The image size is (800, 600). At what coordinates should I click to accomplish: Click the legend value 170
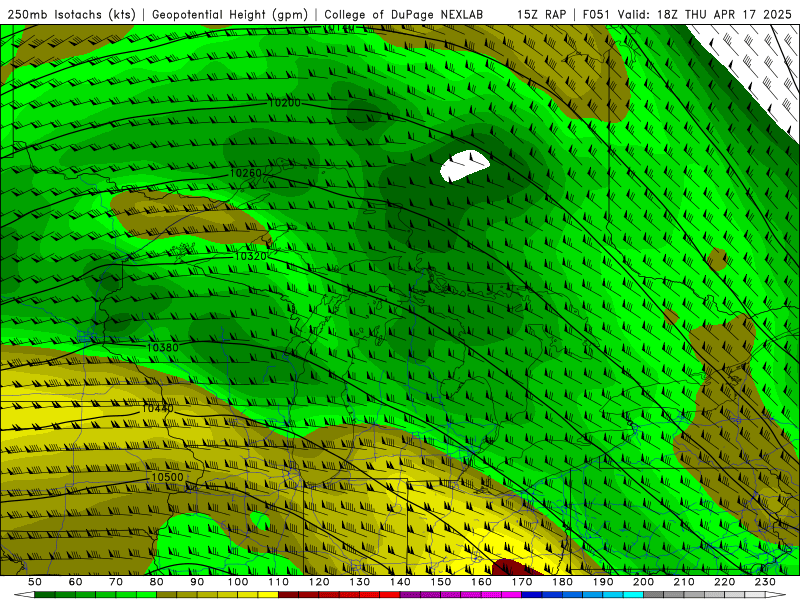point(522,582)
